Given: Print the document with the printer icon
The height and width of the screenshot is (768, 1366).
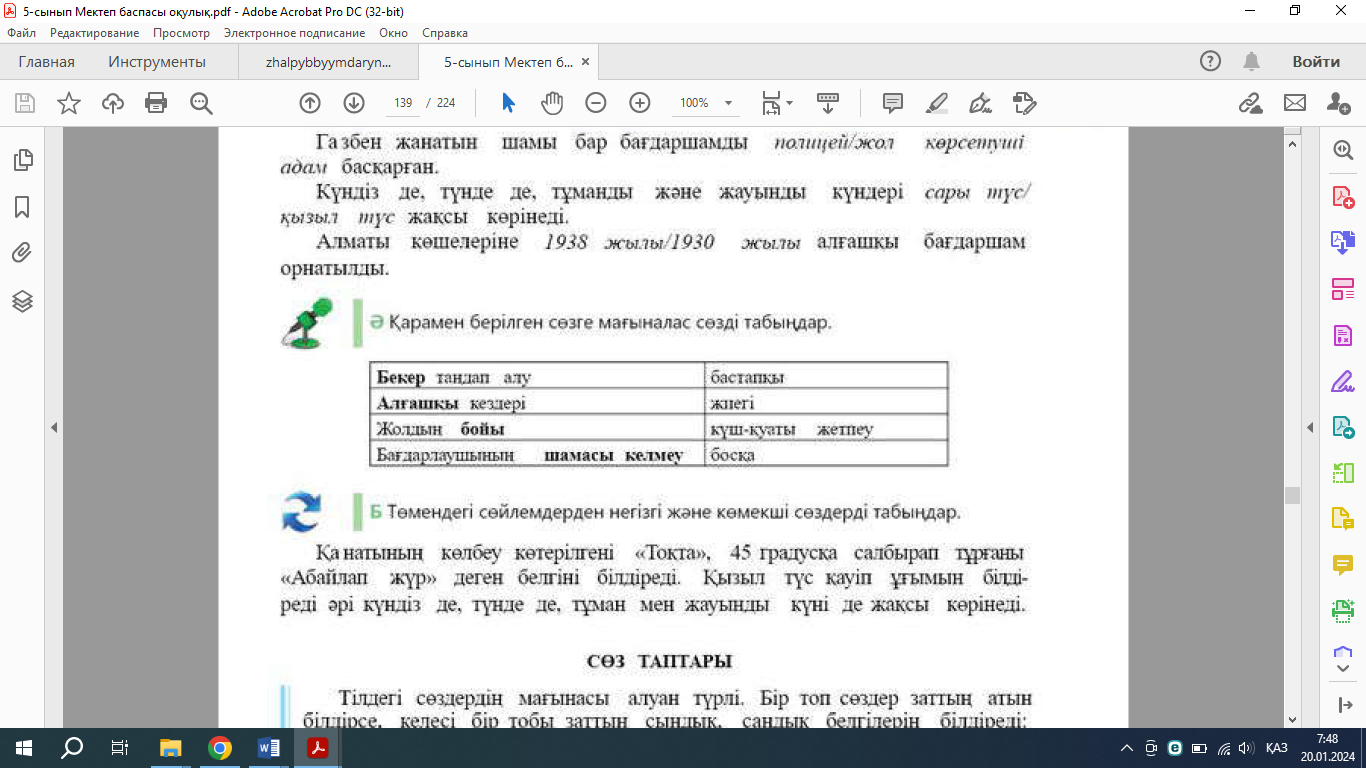Looking at the screenshot, I should tap(156, 103).
